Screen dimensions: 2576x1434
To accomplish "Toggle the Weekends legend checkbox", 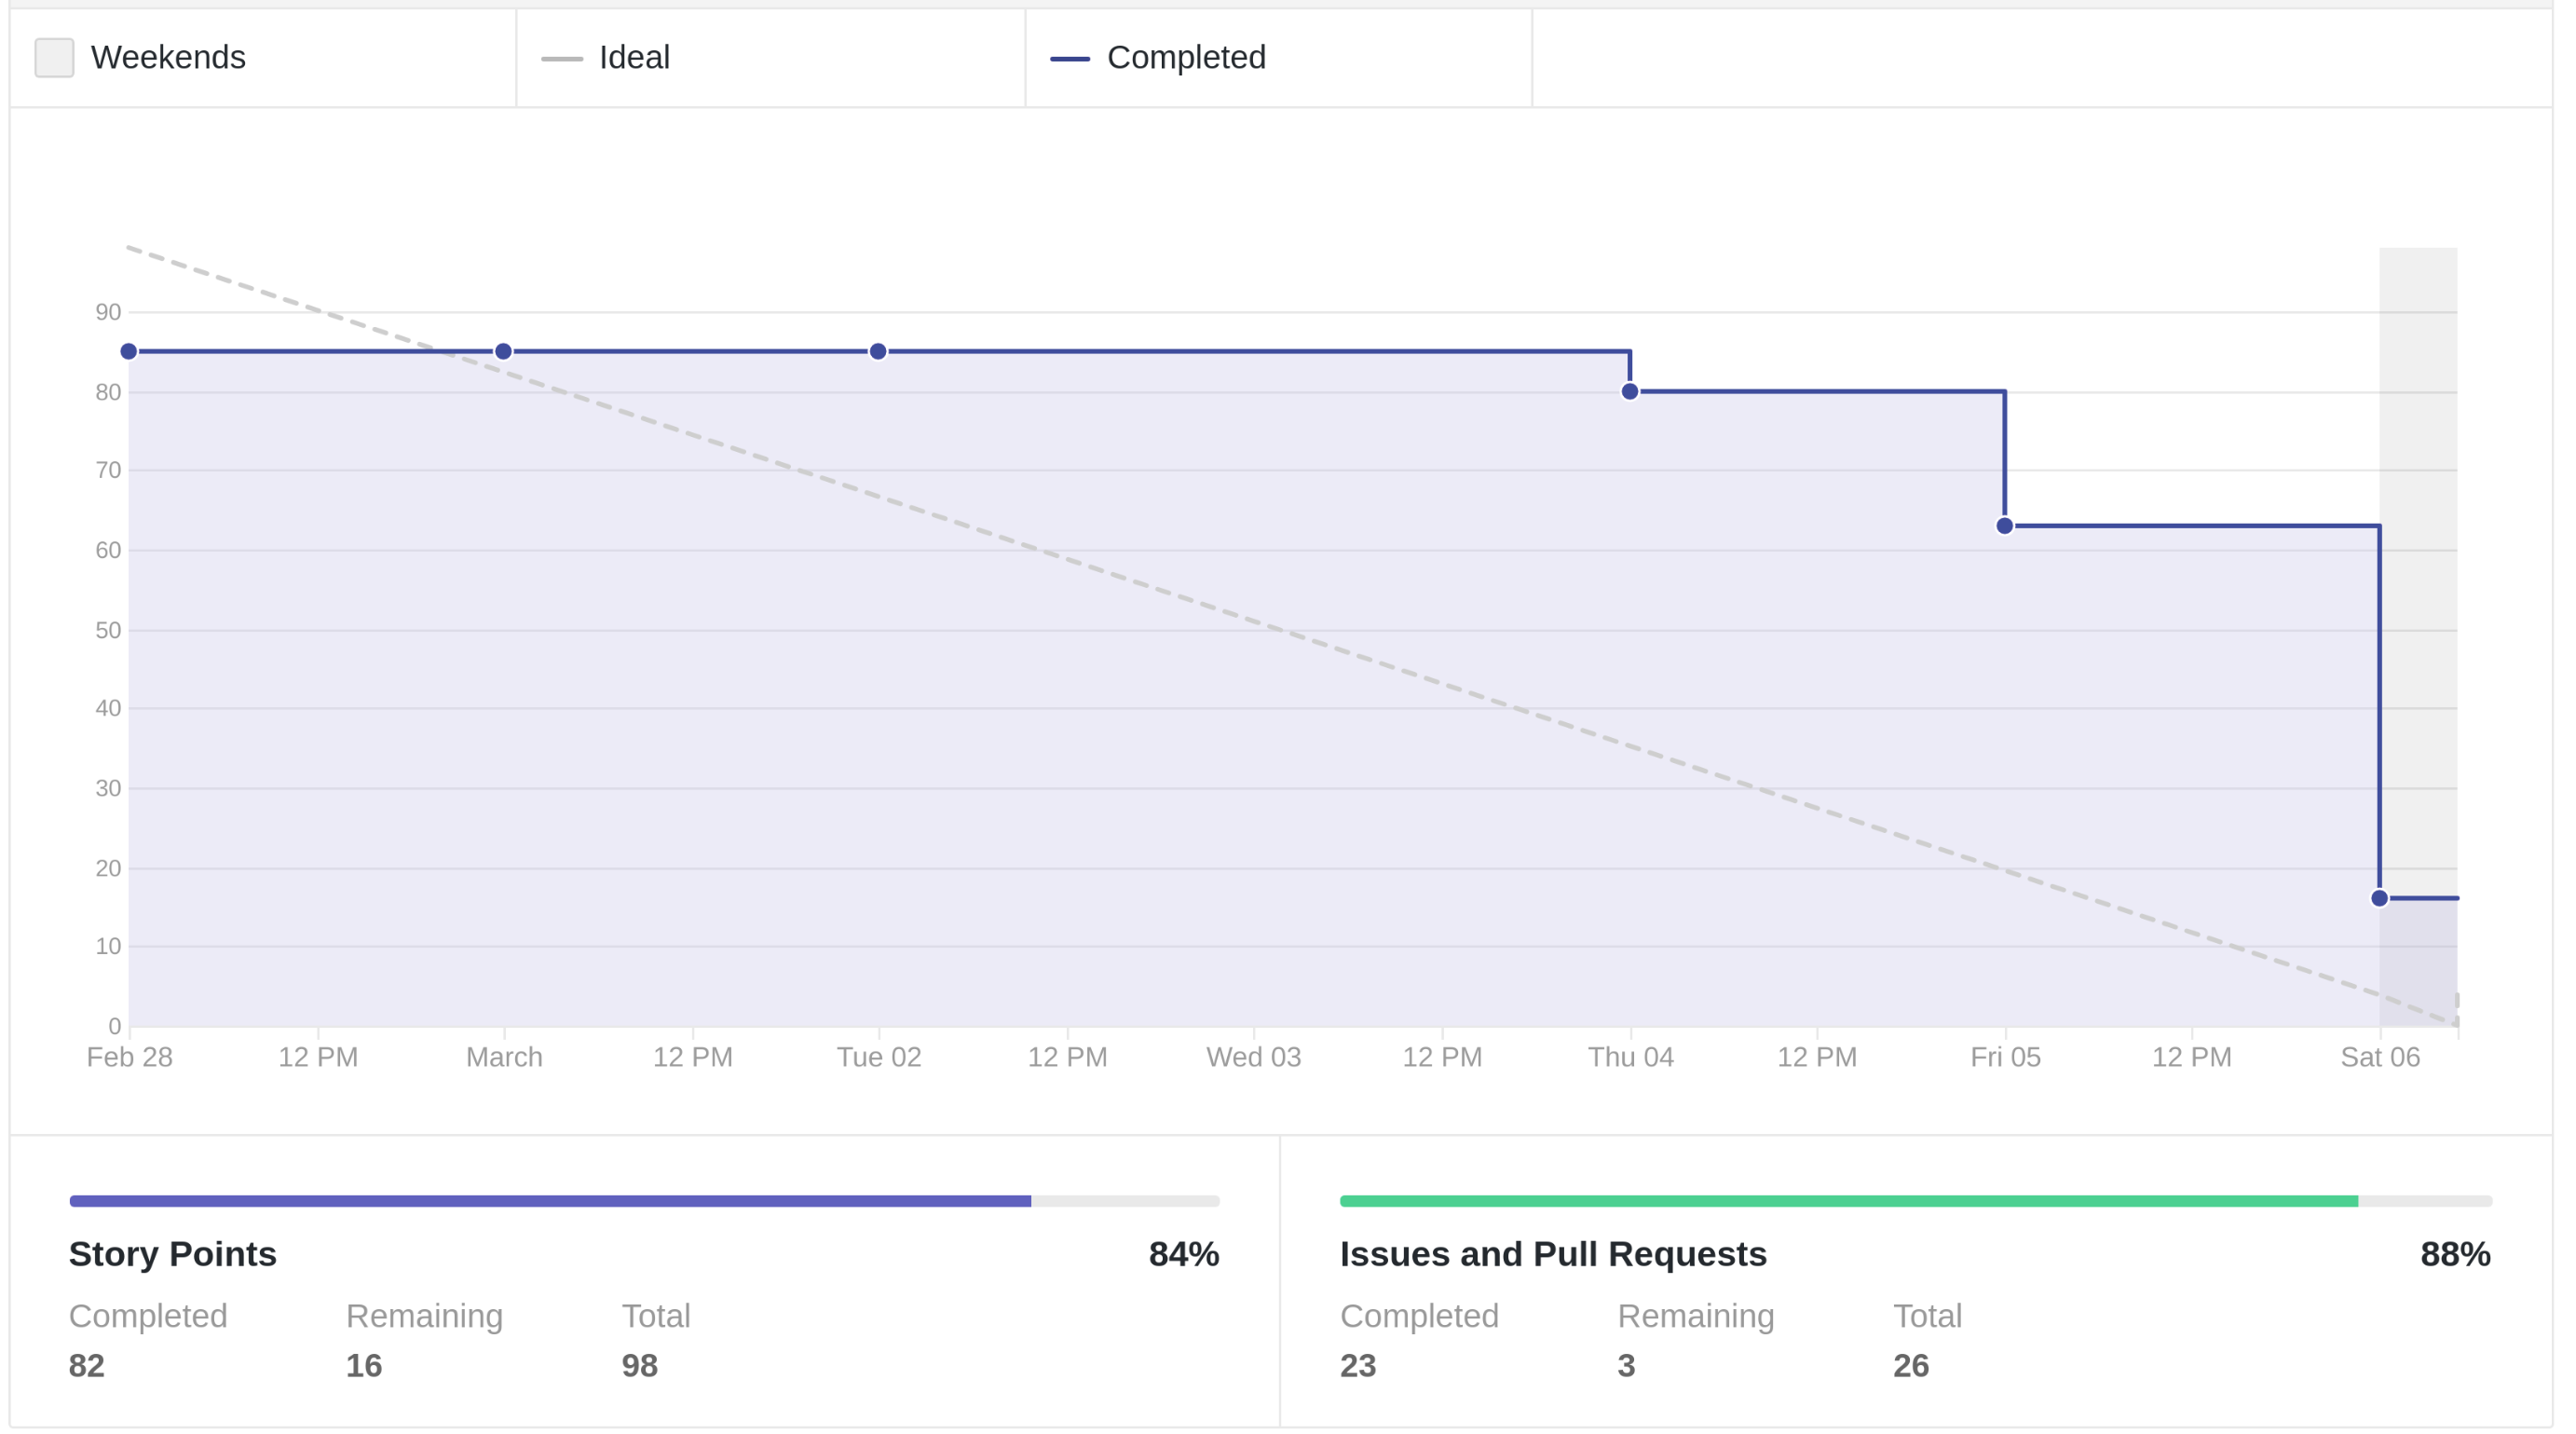I will (x=54, y=58).
